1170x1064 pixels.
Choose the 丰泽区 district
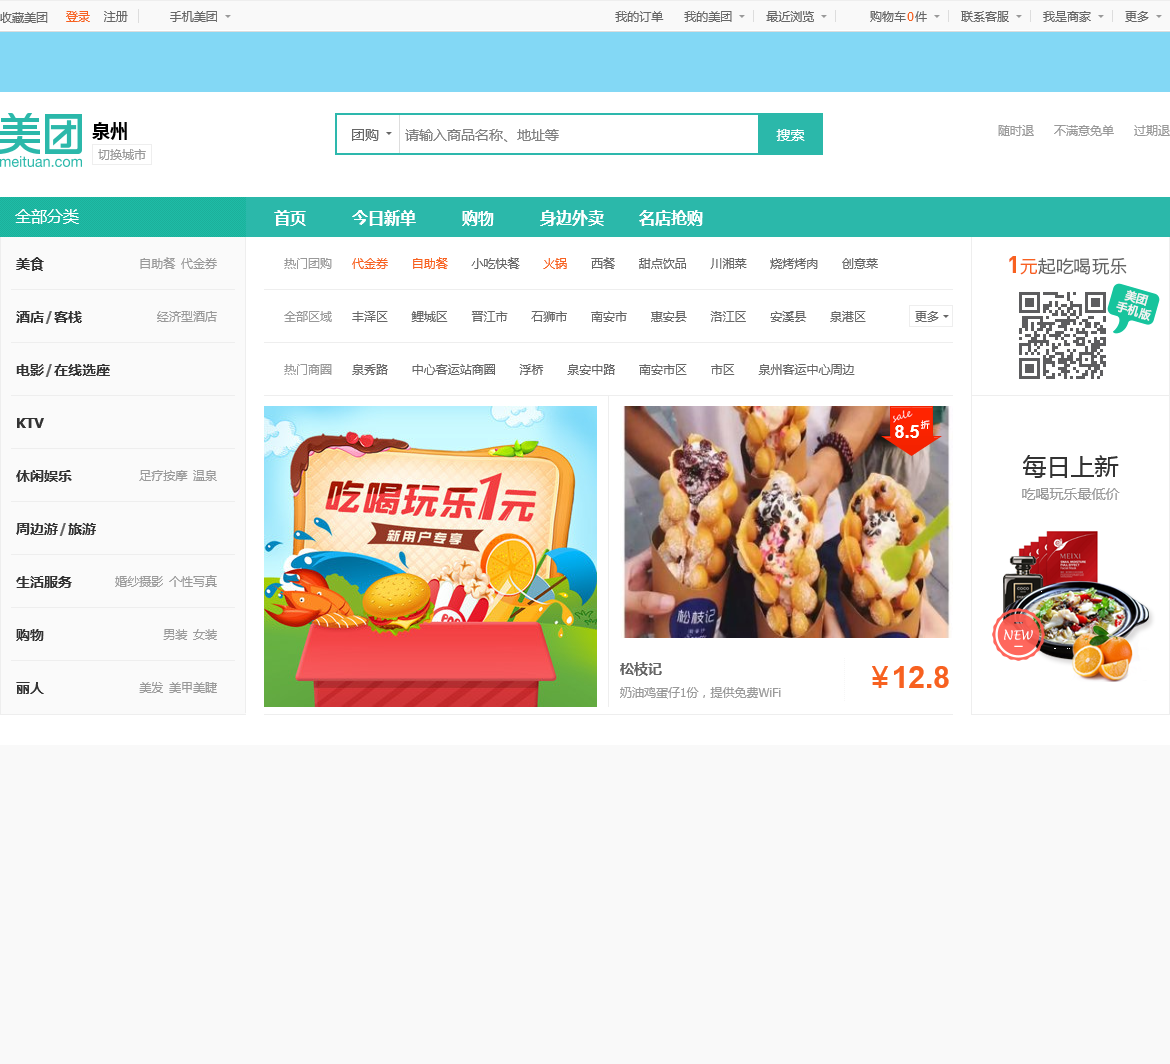pyautogui.click(x=370, y=317)
